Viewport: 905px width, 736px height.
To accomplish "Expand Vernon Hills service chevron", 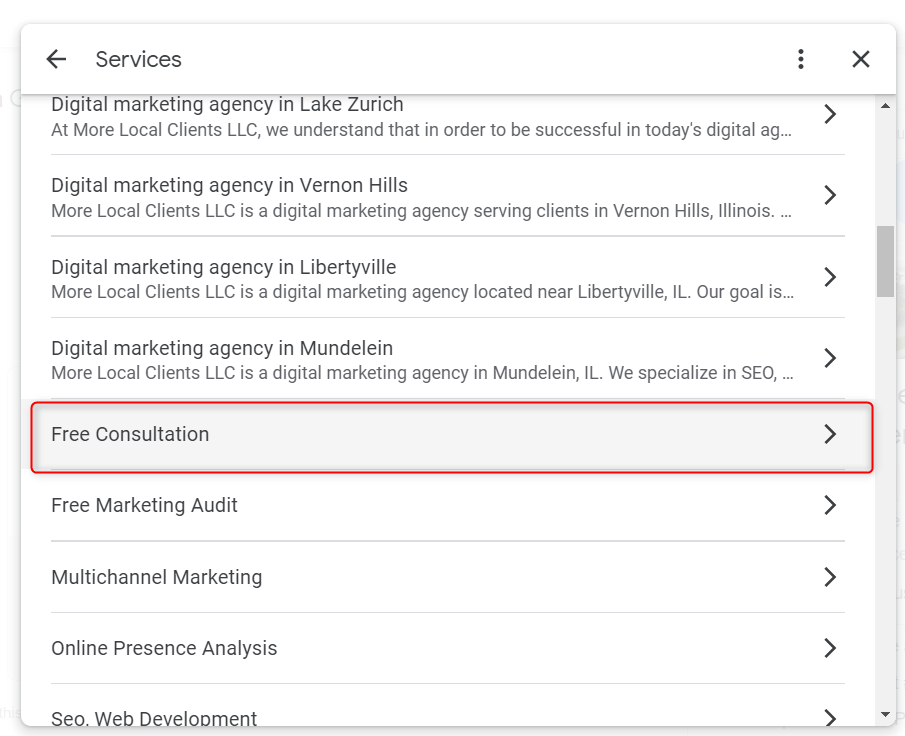I will (830, 195).
